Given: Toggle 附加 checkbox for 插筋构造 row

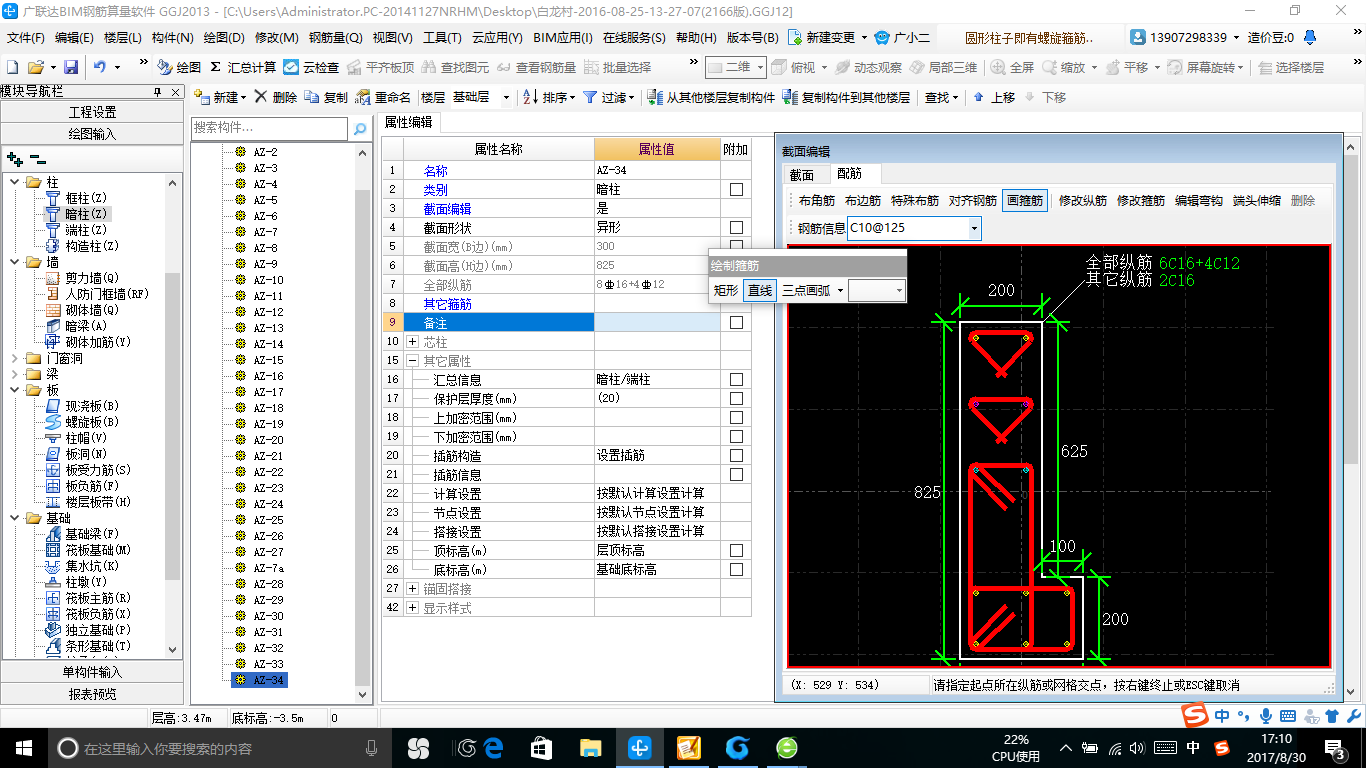Looking at the screenshot, I should pyautogui.click(x=736, y=455).
